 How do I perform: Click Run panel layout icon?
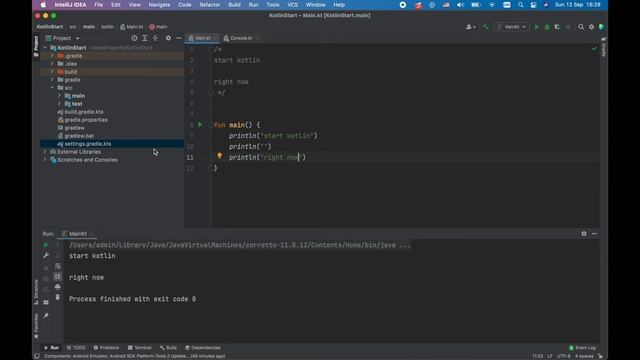coord(46,302)
